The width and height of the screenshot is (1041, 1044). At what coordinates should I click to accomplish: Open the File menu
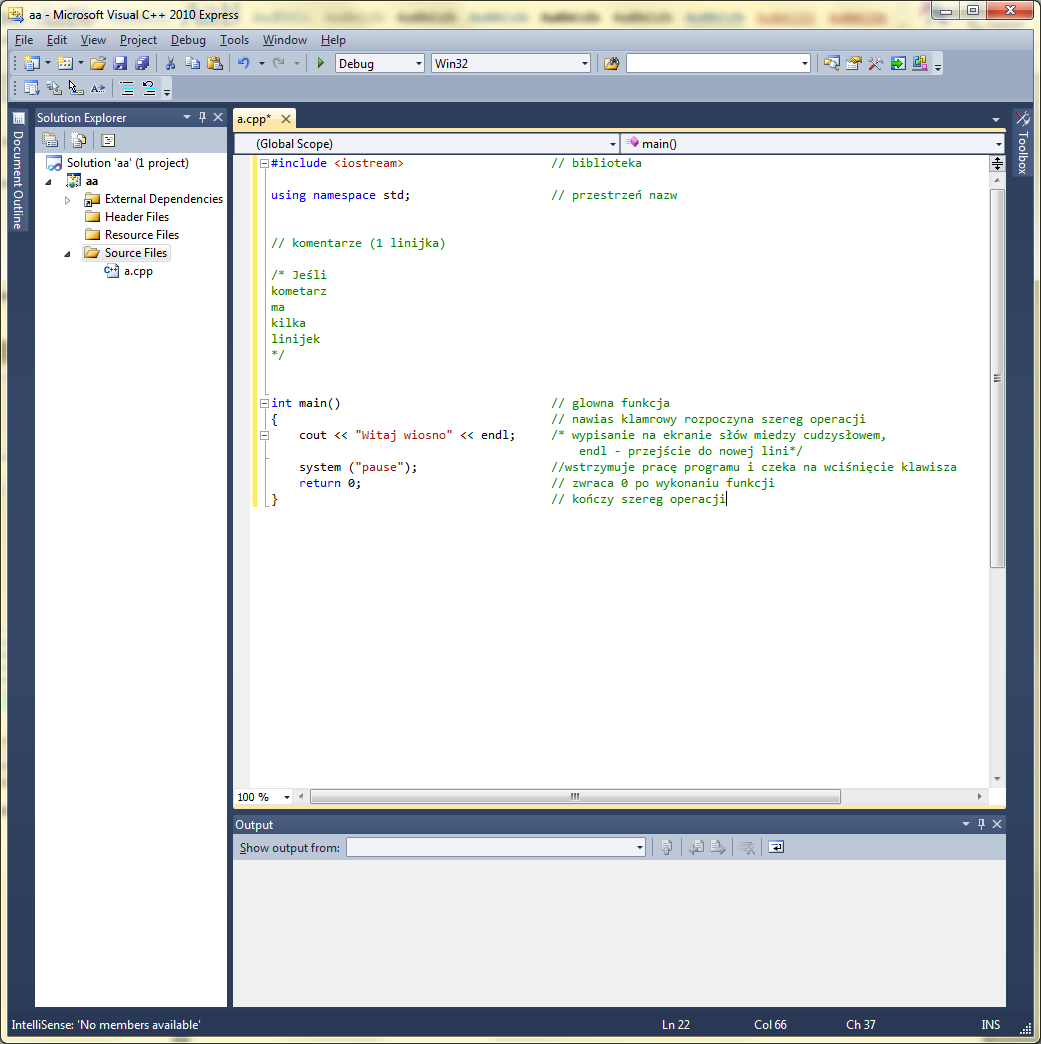click(24, 40)
